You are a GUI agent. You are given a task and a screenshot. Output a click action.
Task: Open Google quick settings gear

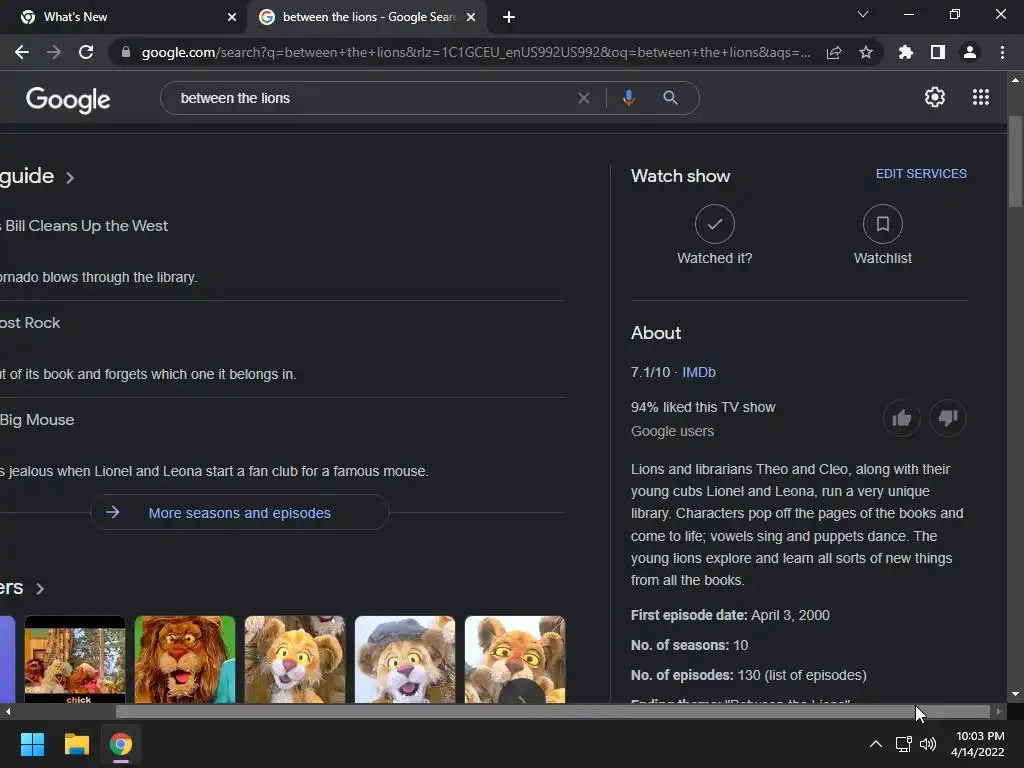click(x=935, y=97)
